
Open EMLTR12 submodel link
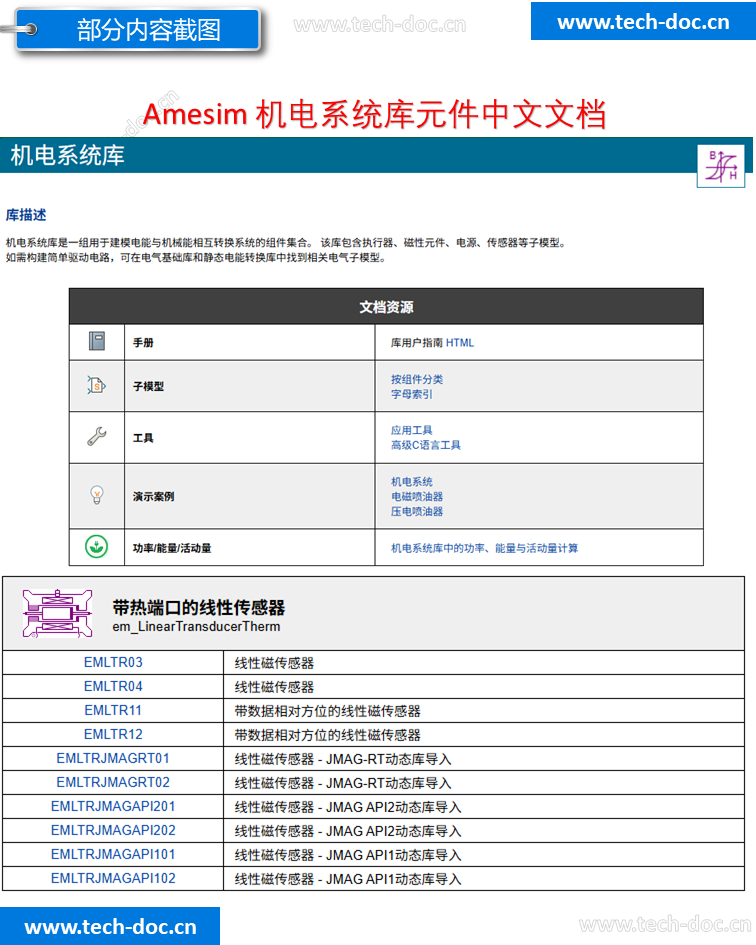pos(113,735)
